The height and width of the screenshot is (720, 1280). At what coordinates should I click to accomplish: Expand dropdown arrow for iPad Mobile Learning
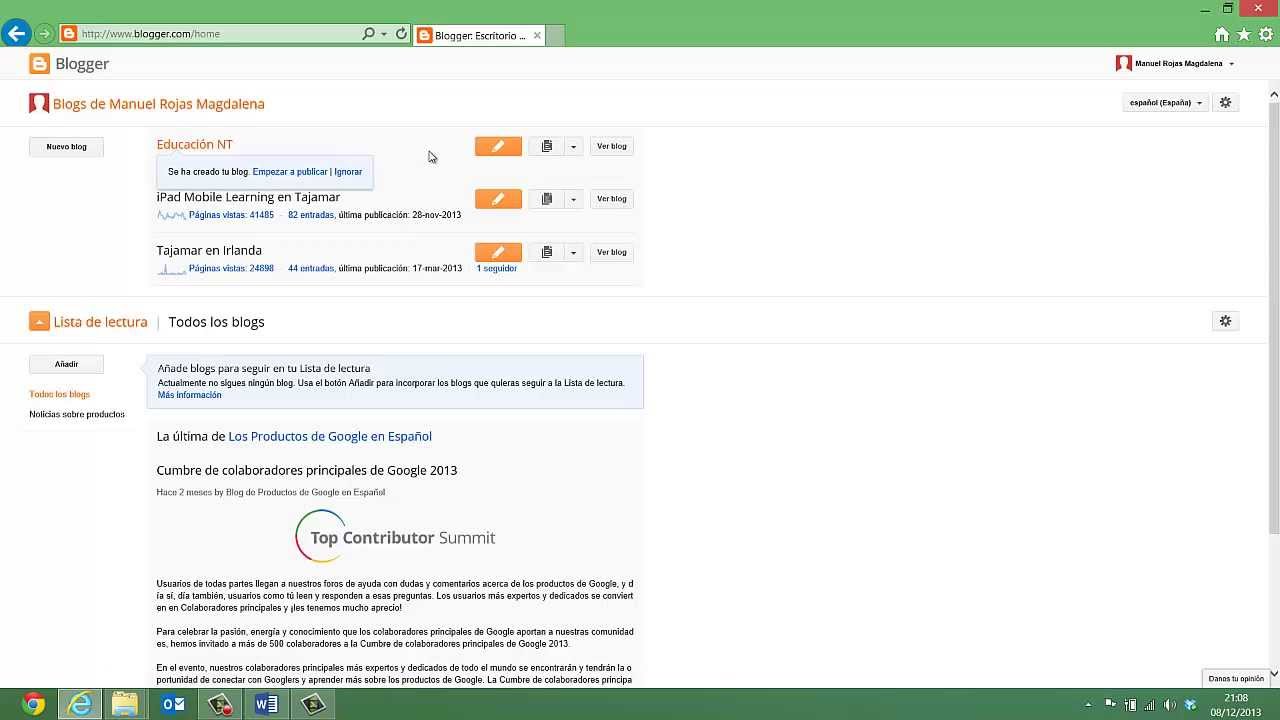coord(573,199)
